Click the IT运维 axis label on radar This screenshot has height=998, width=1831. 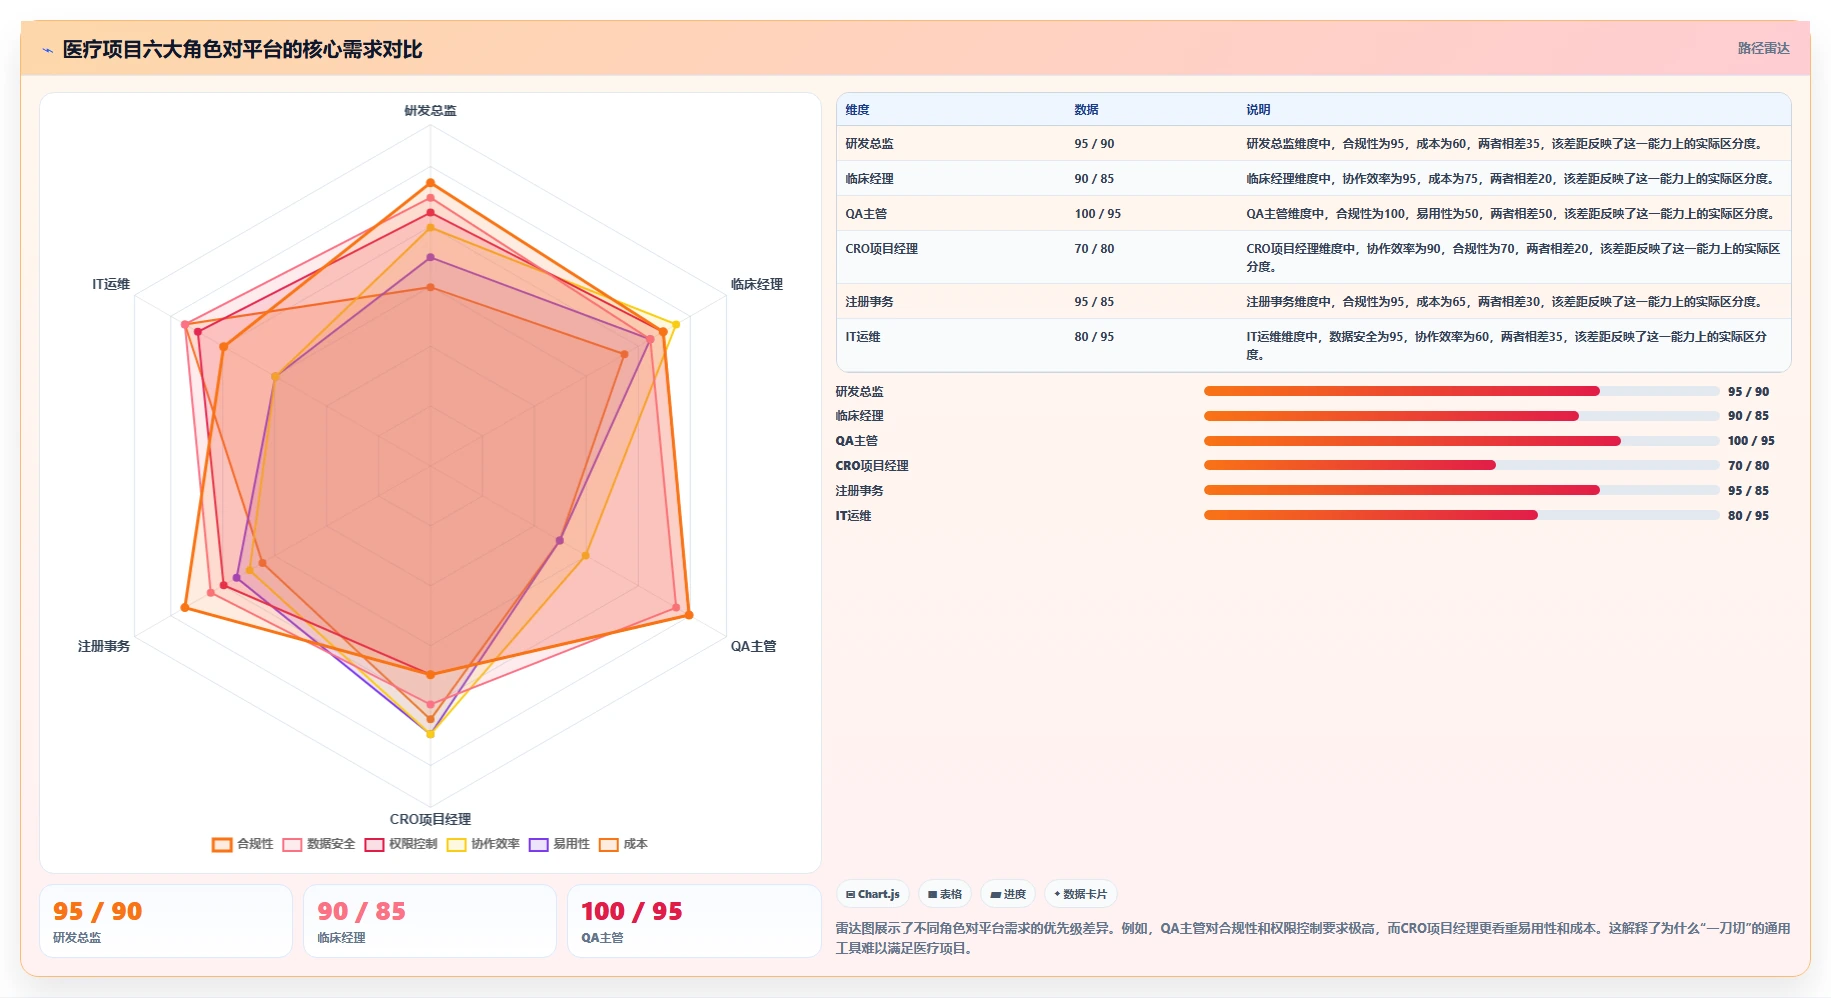click(111, 284)
